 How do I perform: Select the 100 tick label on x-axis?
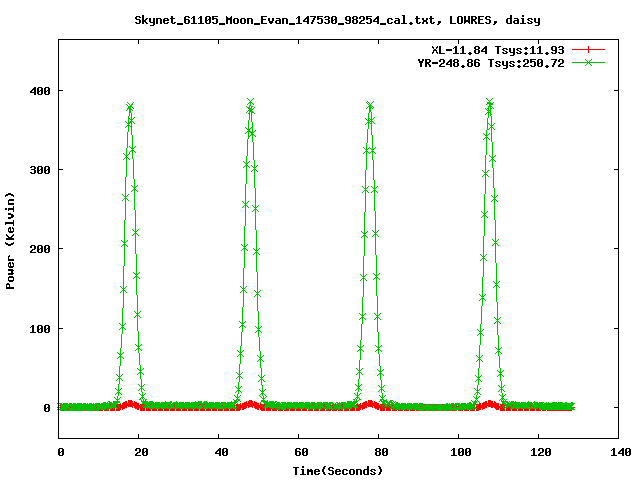[x=459, y=452]
